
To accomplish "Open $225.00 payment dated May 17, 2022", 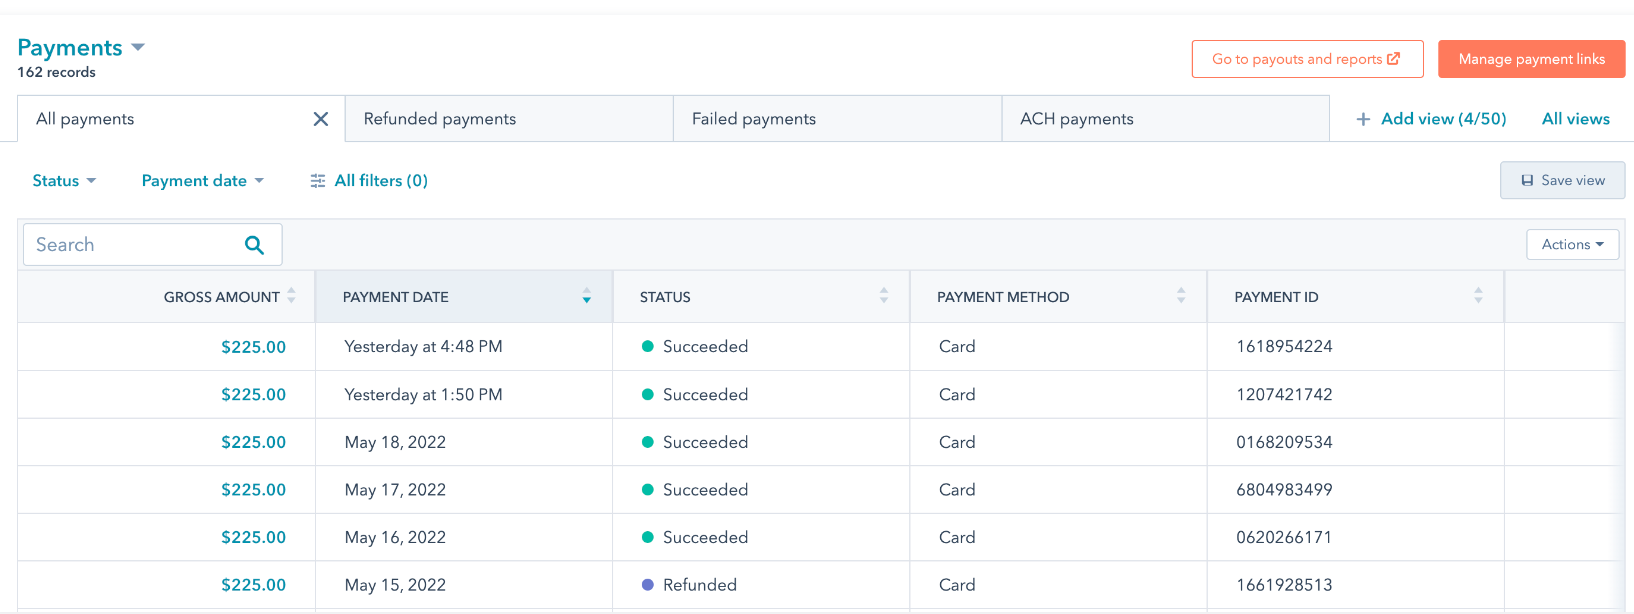I will pos(253,490).
